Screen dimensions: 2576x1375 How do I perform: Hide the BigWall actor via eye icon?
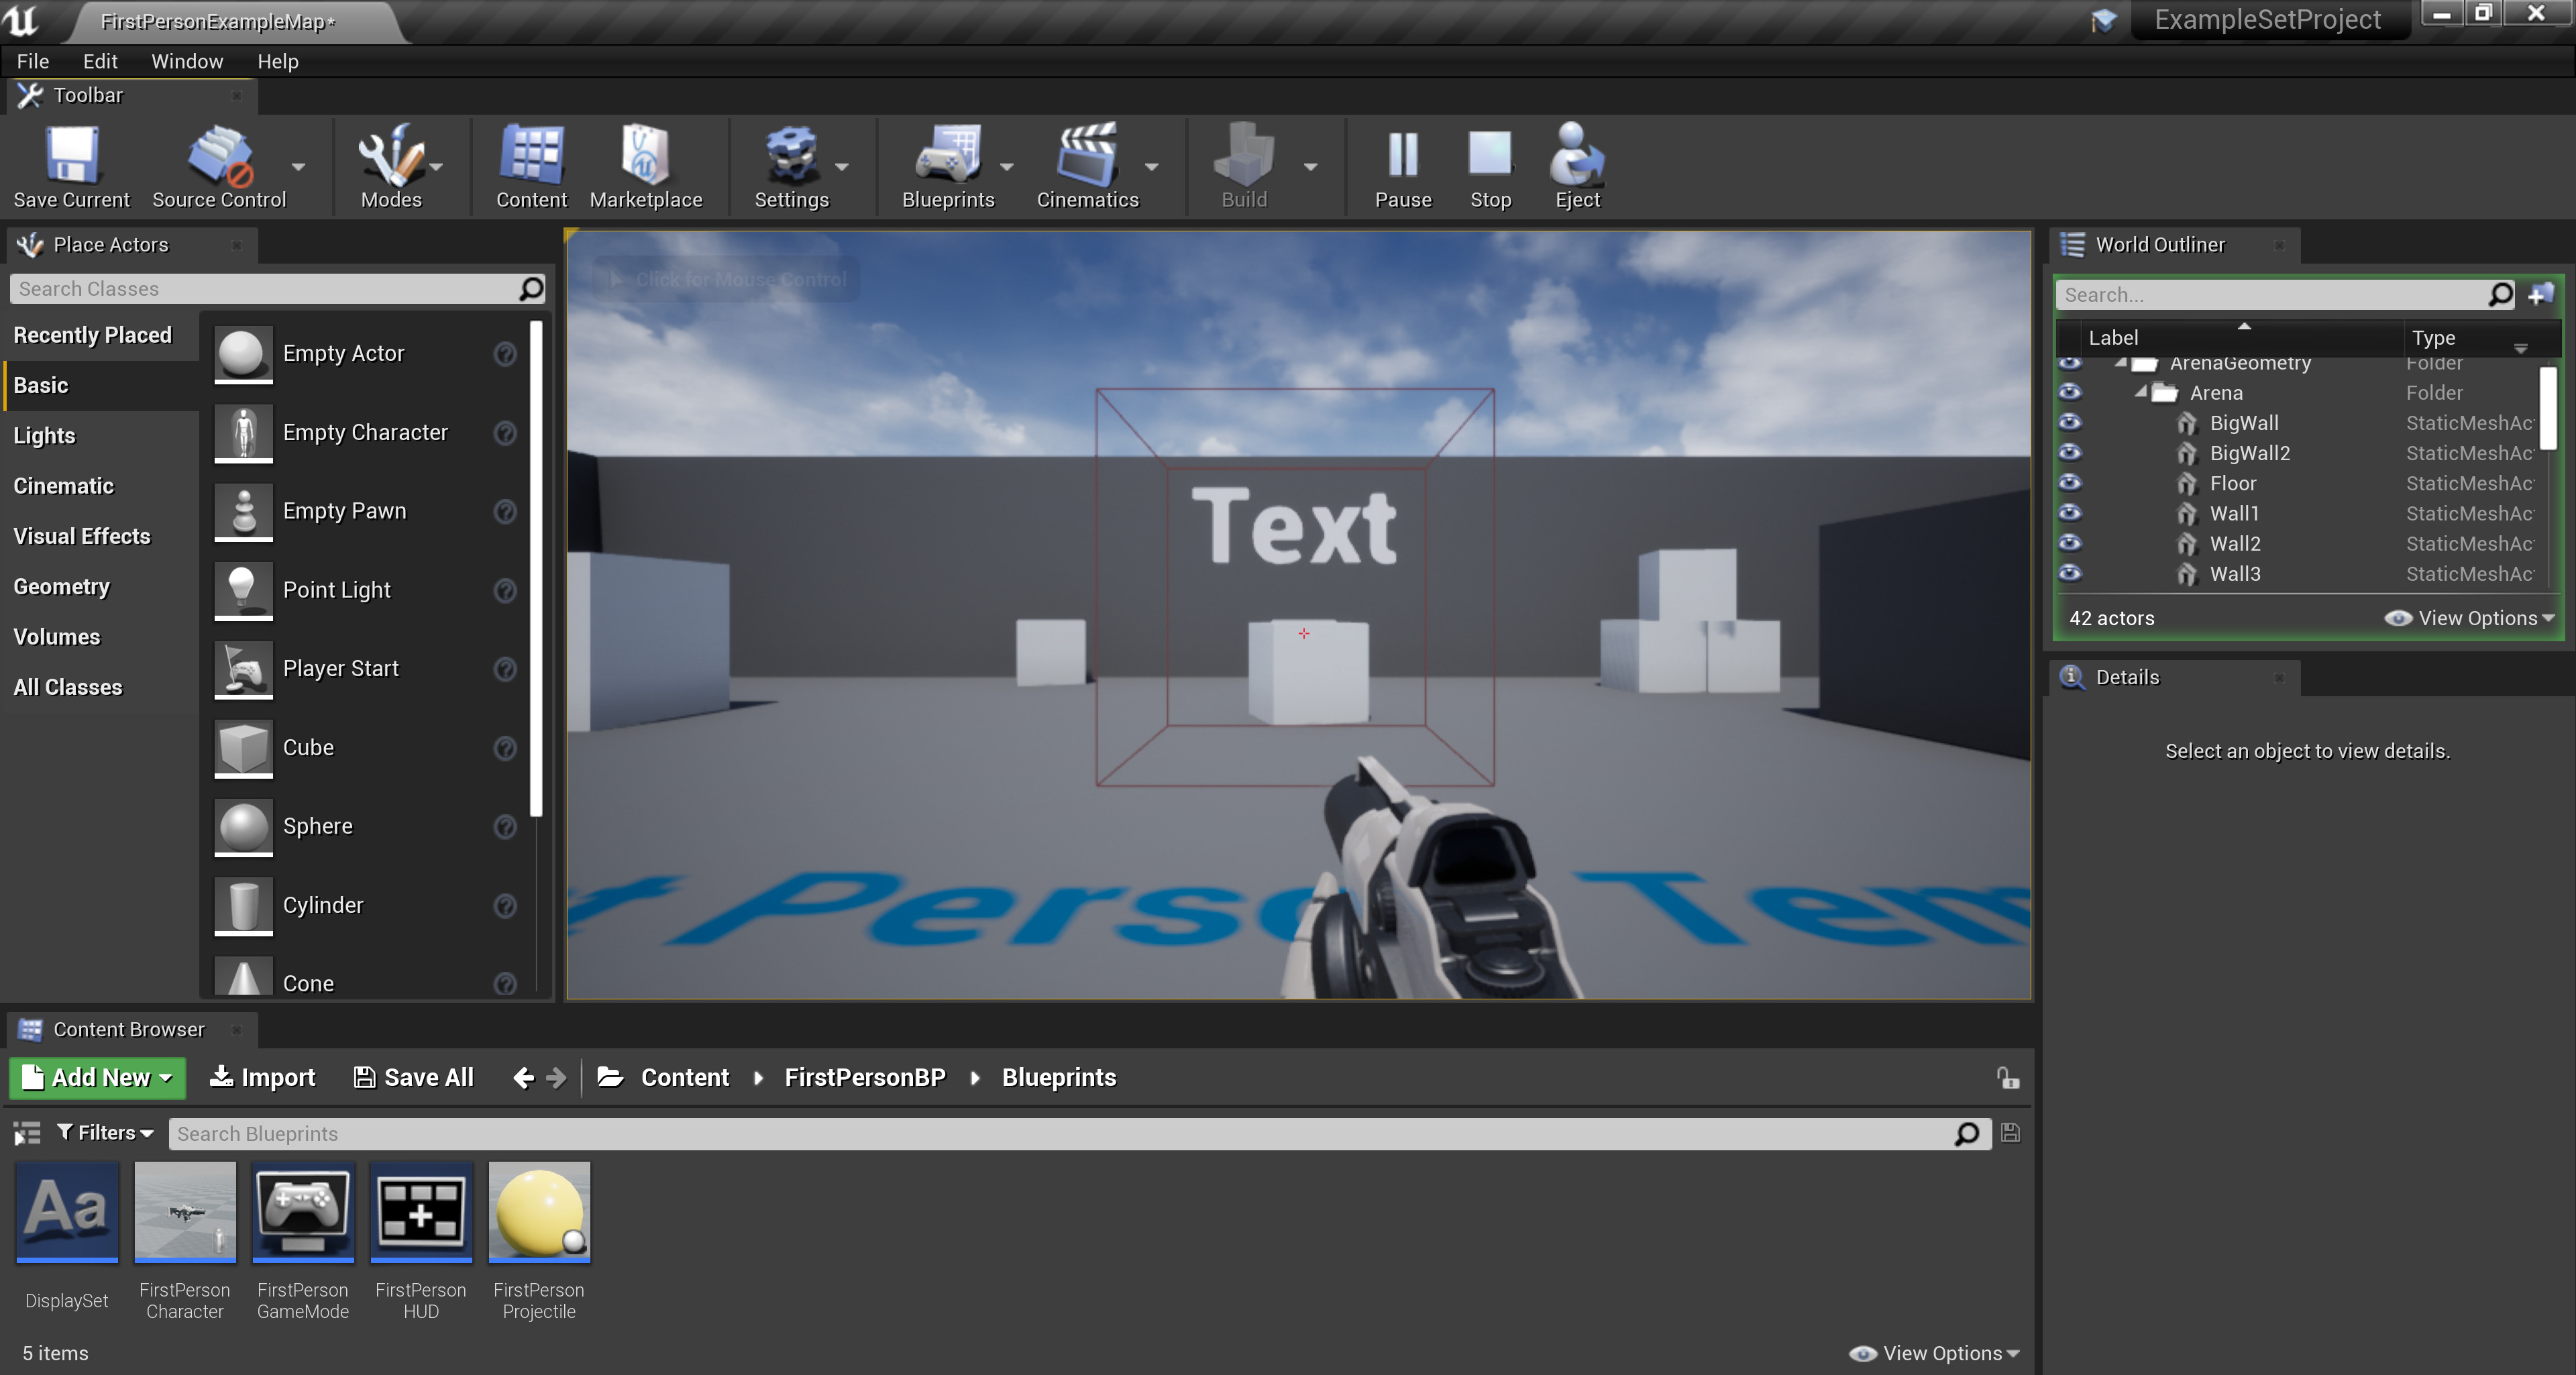pos(2069,422)
